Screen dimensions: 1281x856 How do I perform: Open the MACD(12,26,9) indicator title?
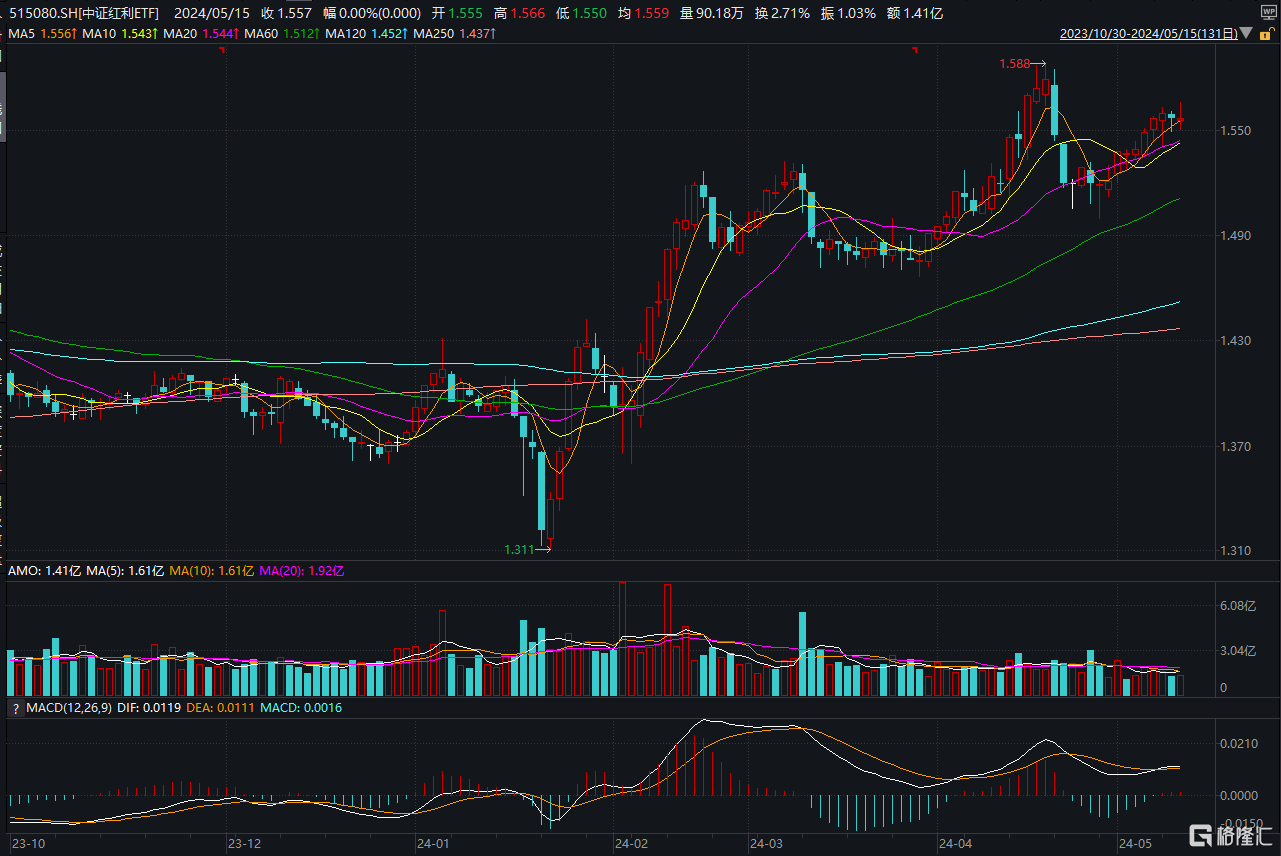69,708
